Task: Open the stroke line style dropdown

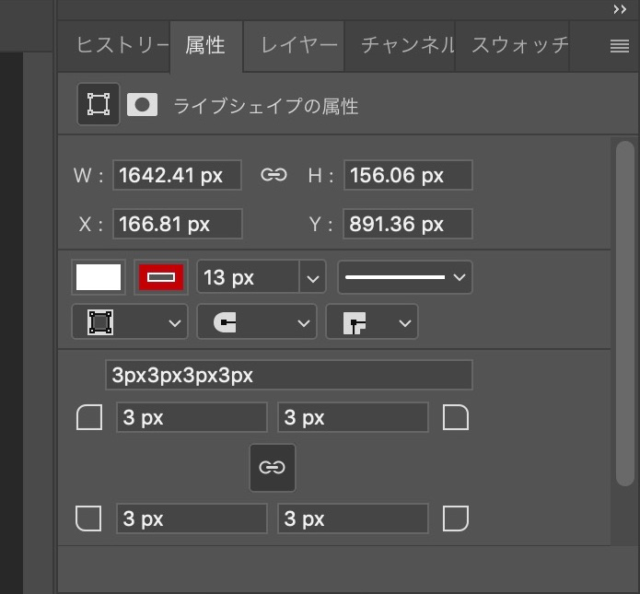Action: click(404, 277)
